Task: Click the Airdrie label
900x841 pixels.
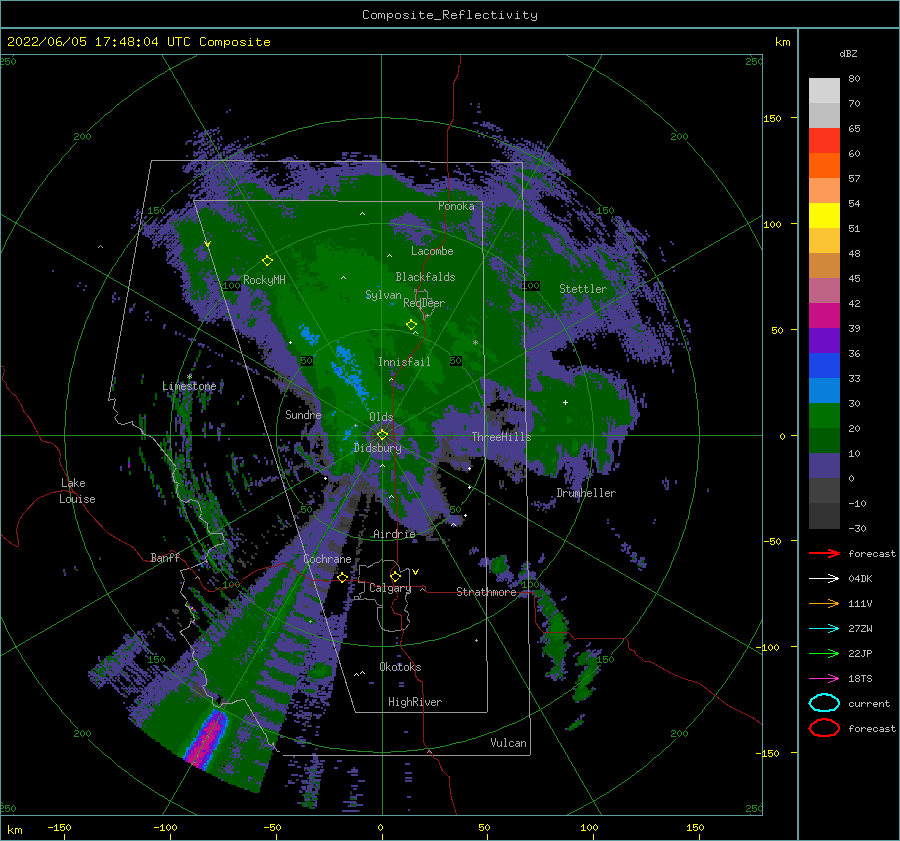Action: pyautogui.click(x=394, y=534)
